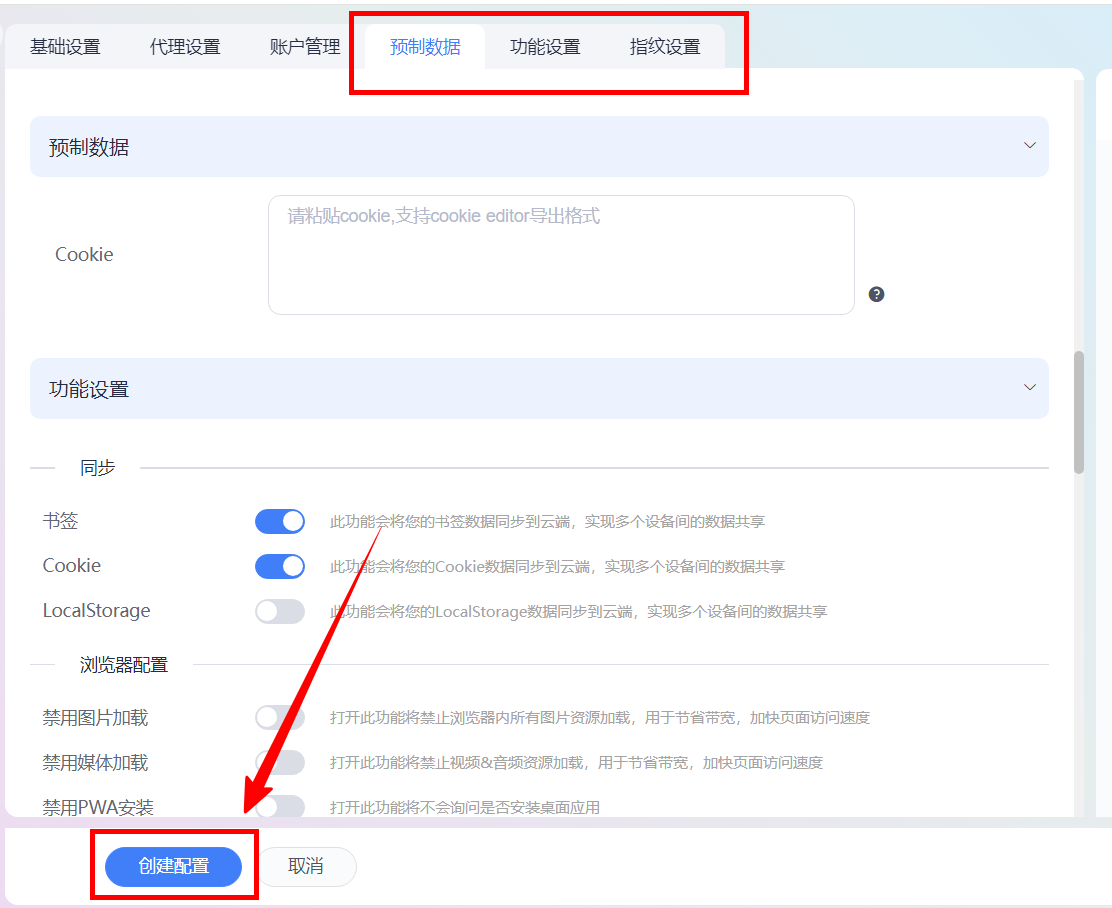Select the 预制数据 tab

[425, 47]
